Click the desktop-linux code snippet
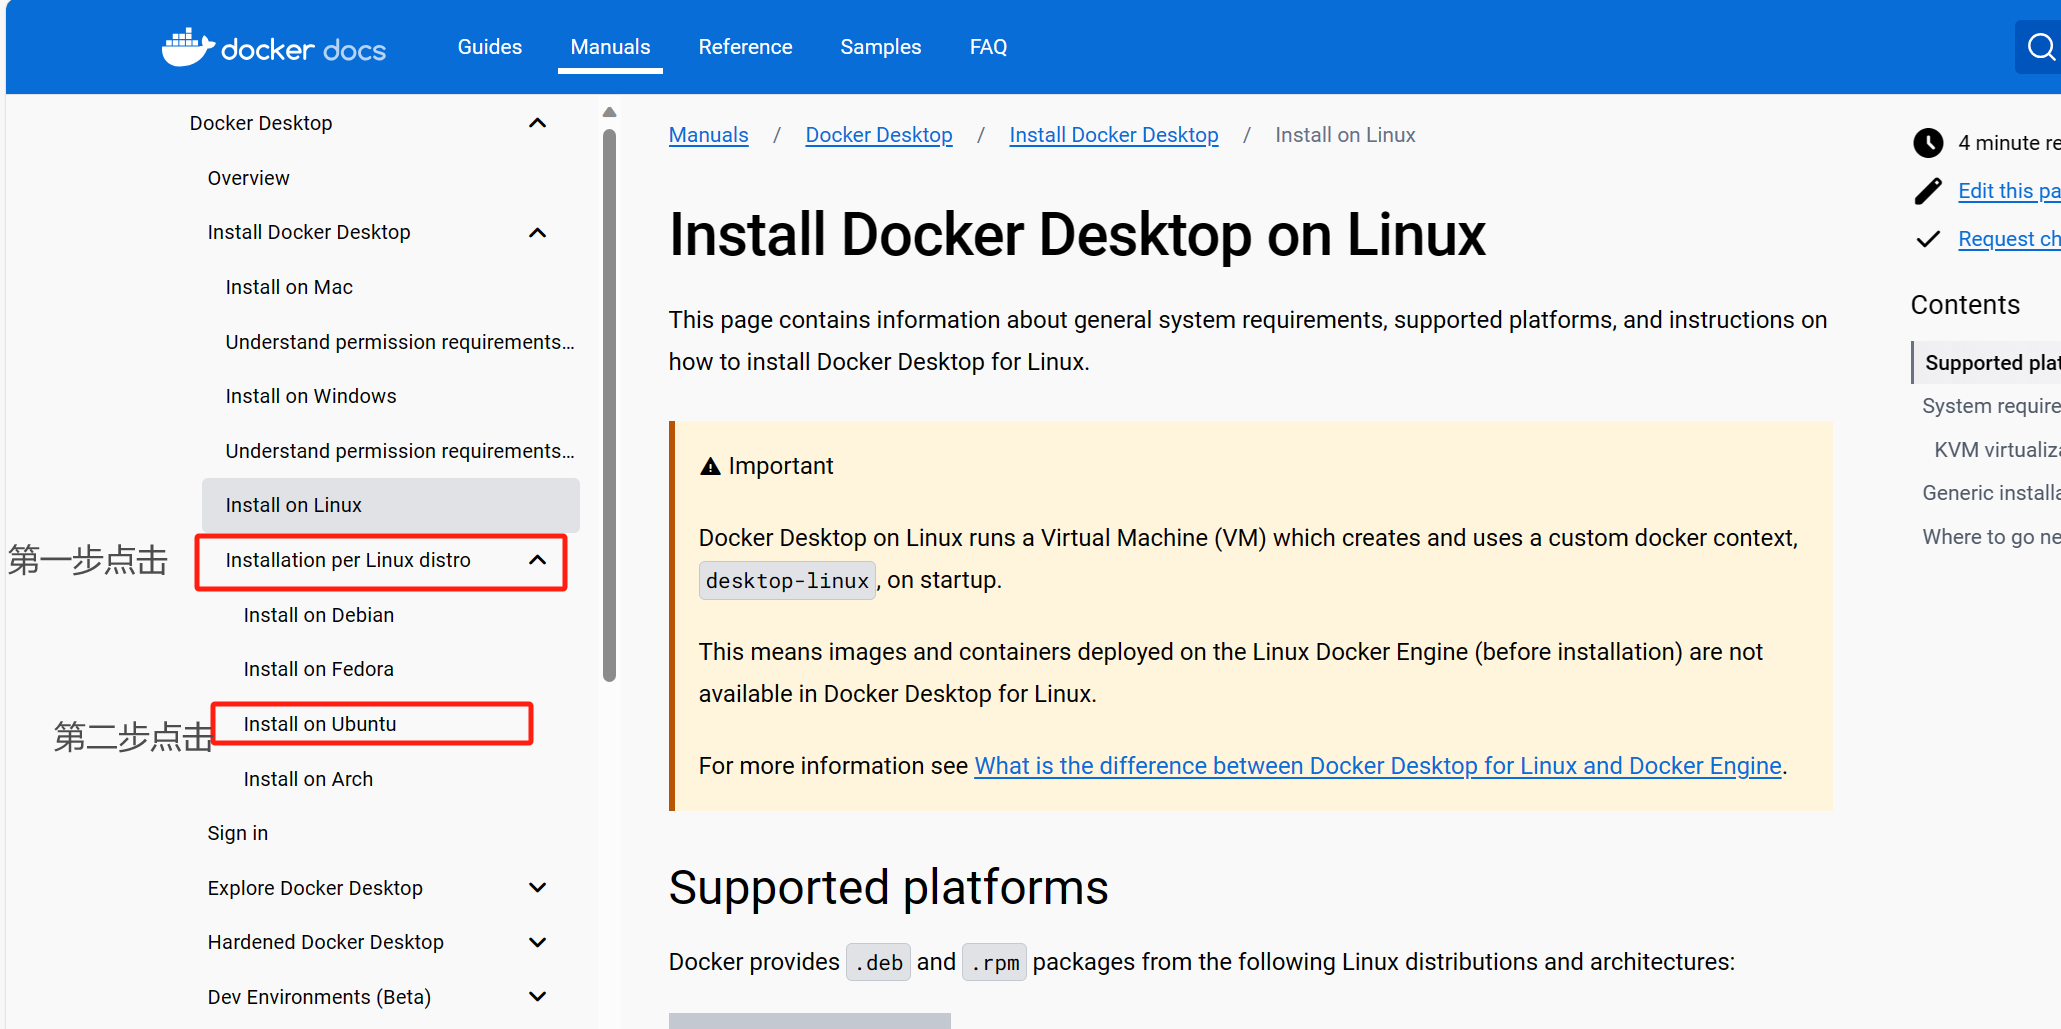This screenshot has width=2061, height=1029. click(787, 581)
